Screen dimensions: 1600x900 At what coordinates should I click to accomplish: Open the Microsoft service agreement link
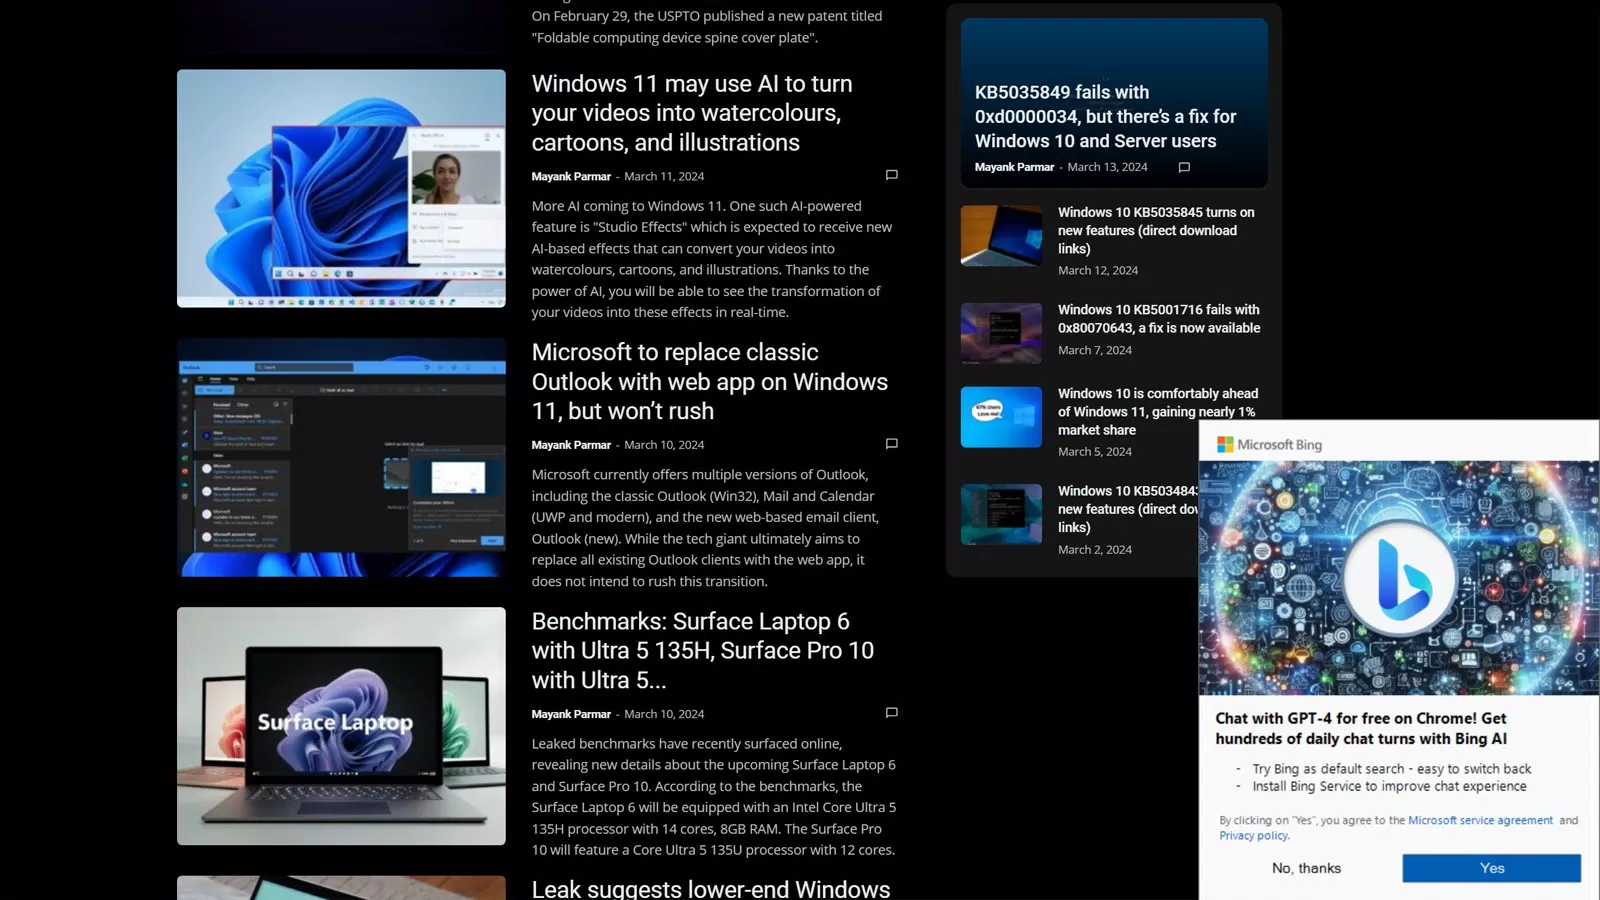[x=1483, y=819]
